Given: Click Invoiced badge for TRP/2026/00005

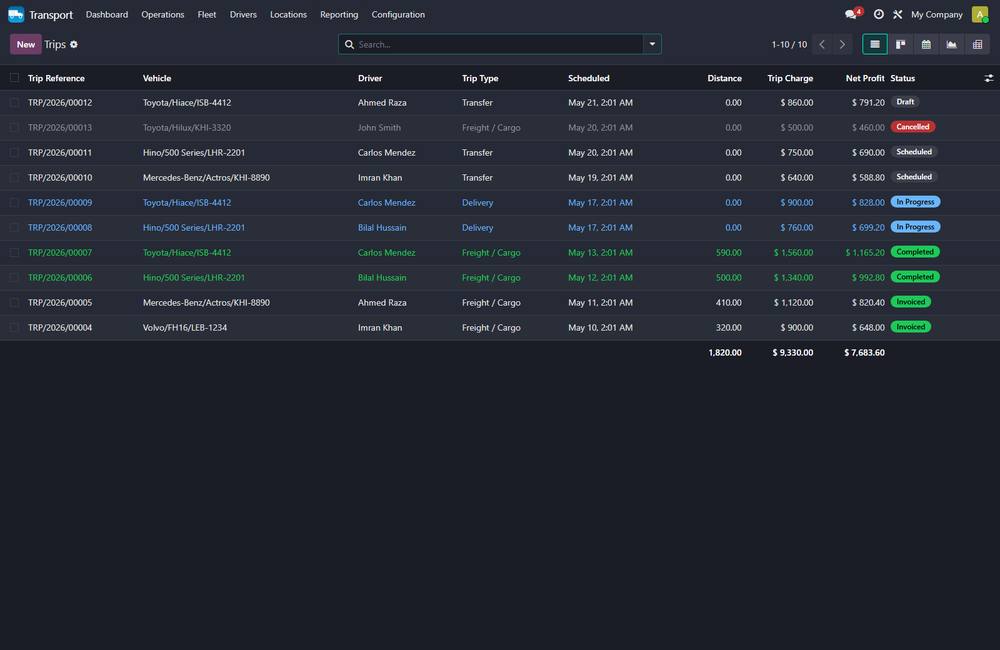Looking at the screenshot, I should [x=911, y=302].
